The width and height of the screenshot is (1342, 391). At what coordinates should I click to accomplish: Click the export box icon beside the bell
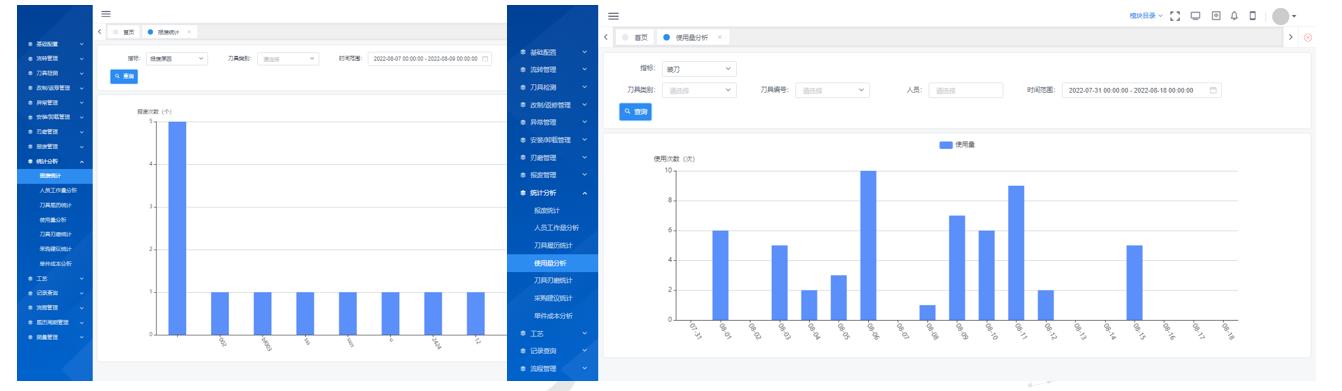pyautogui.click(x=1215, y=16)
